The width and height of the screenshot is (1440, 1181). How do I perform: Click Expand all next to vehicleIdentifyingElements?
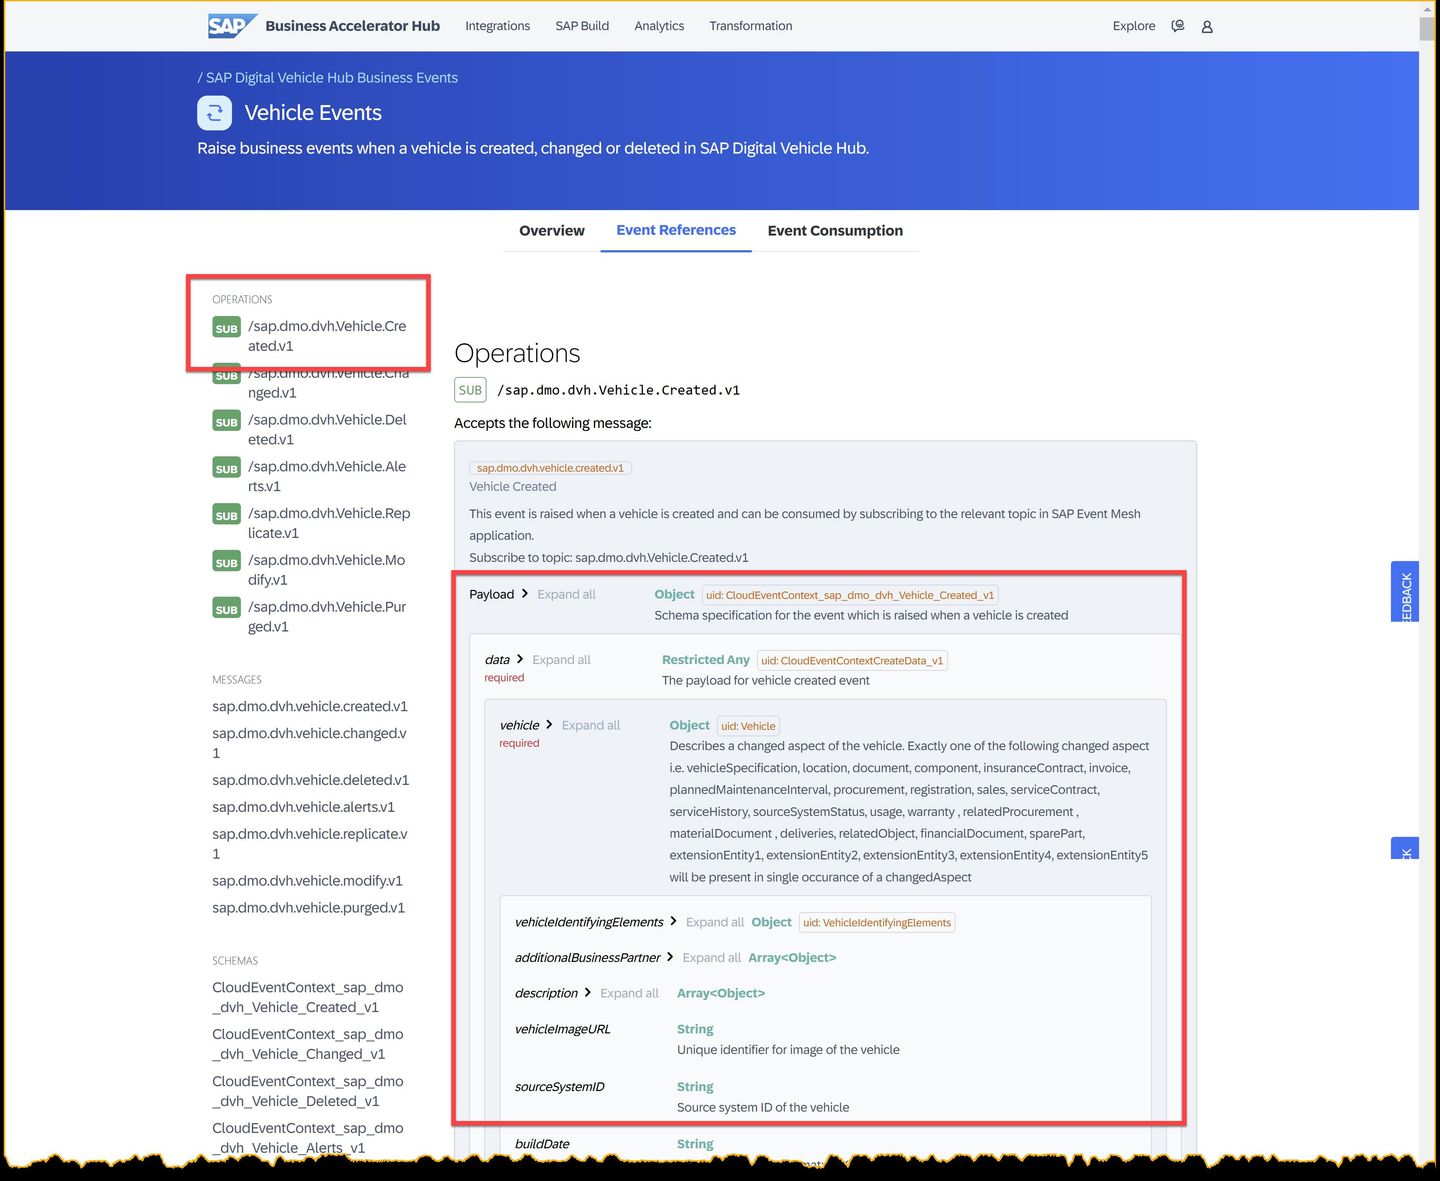pos(715,922)
